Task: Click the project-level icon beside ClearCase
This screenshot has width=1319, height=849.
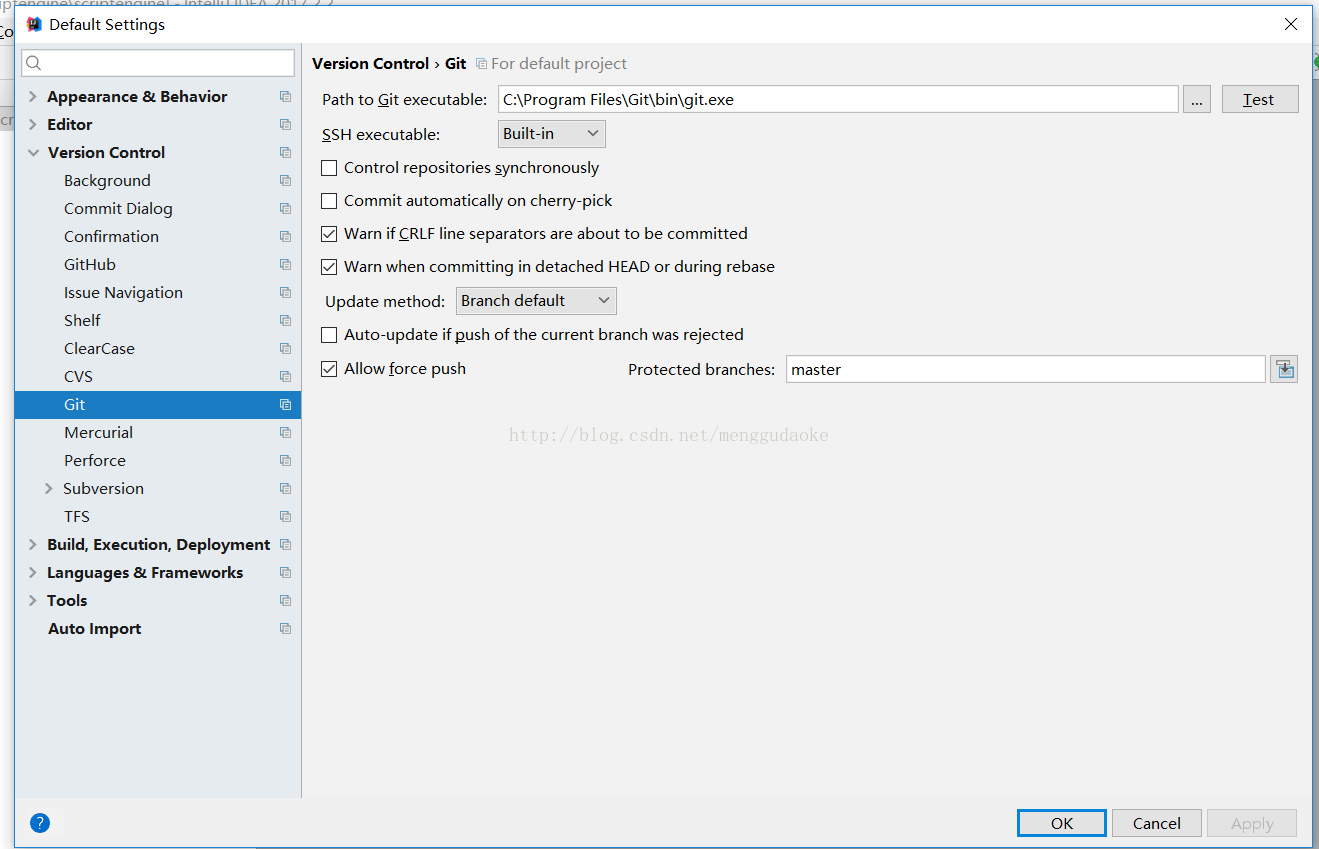Action: pos(285,349)
